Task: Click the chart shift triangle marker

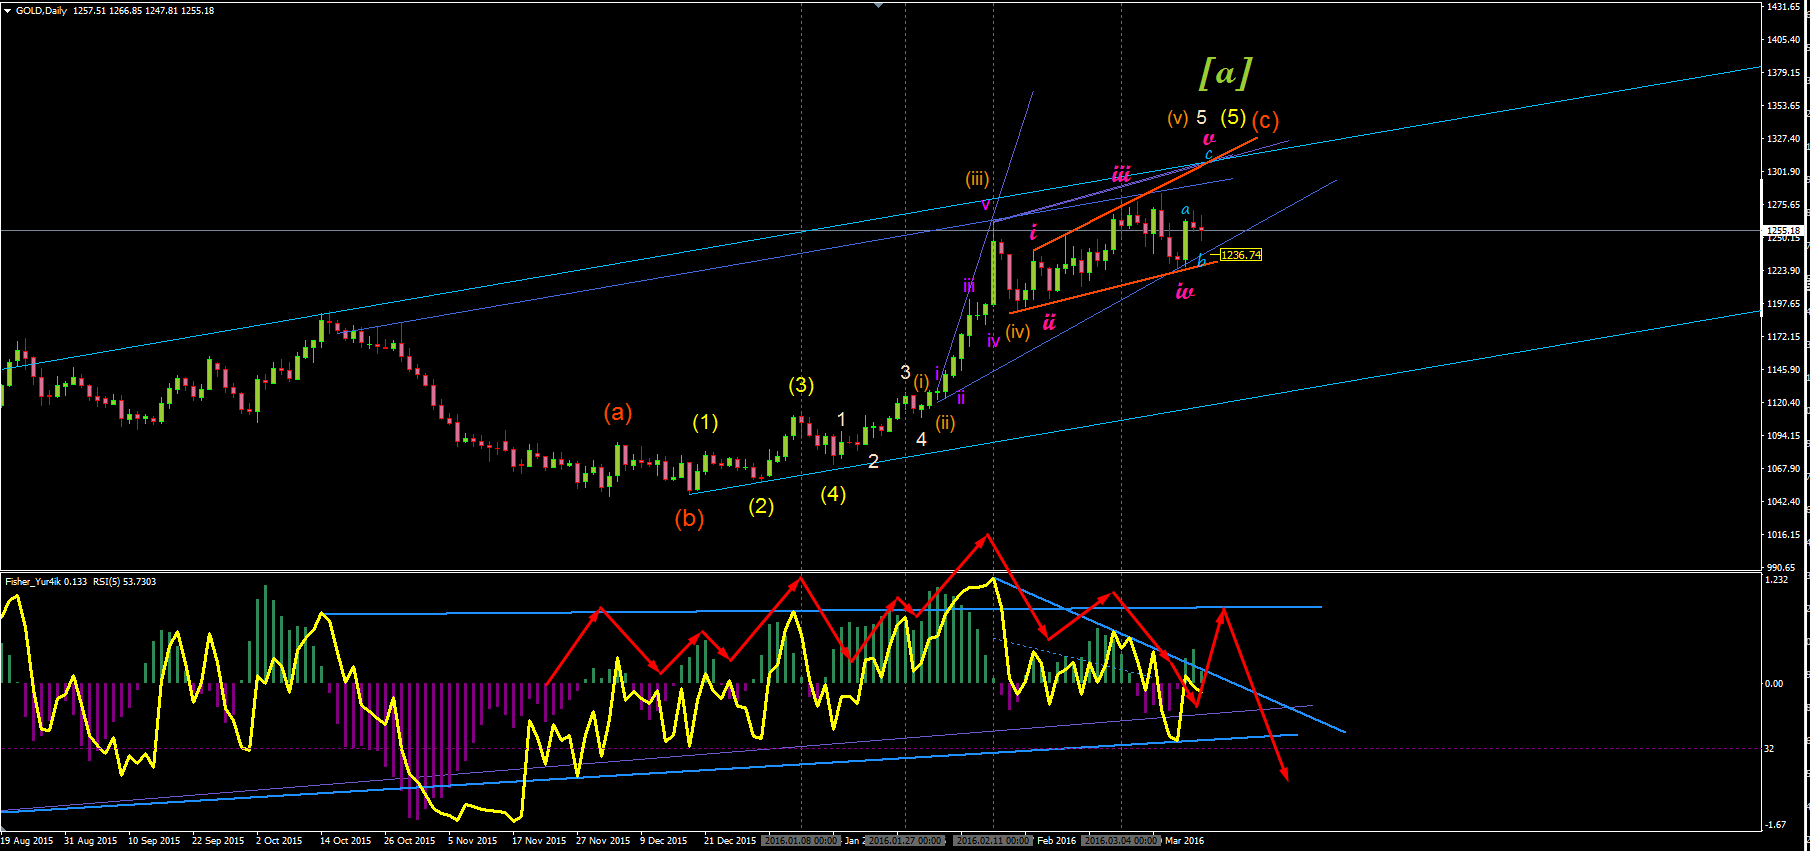Action: 878,5
